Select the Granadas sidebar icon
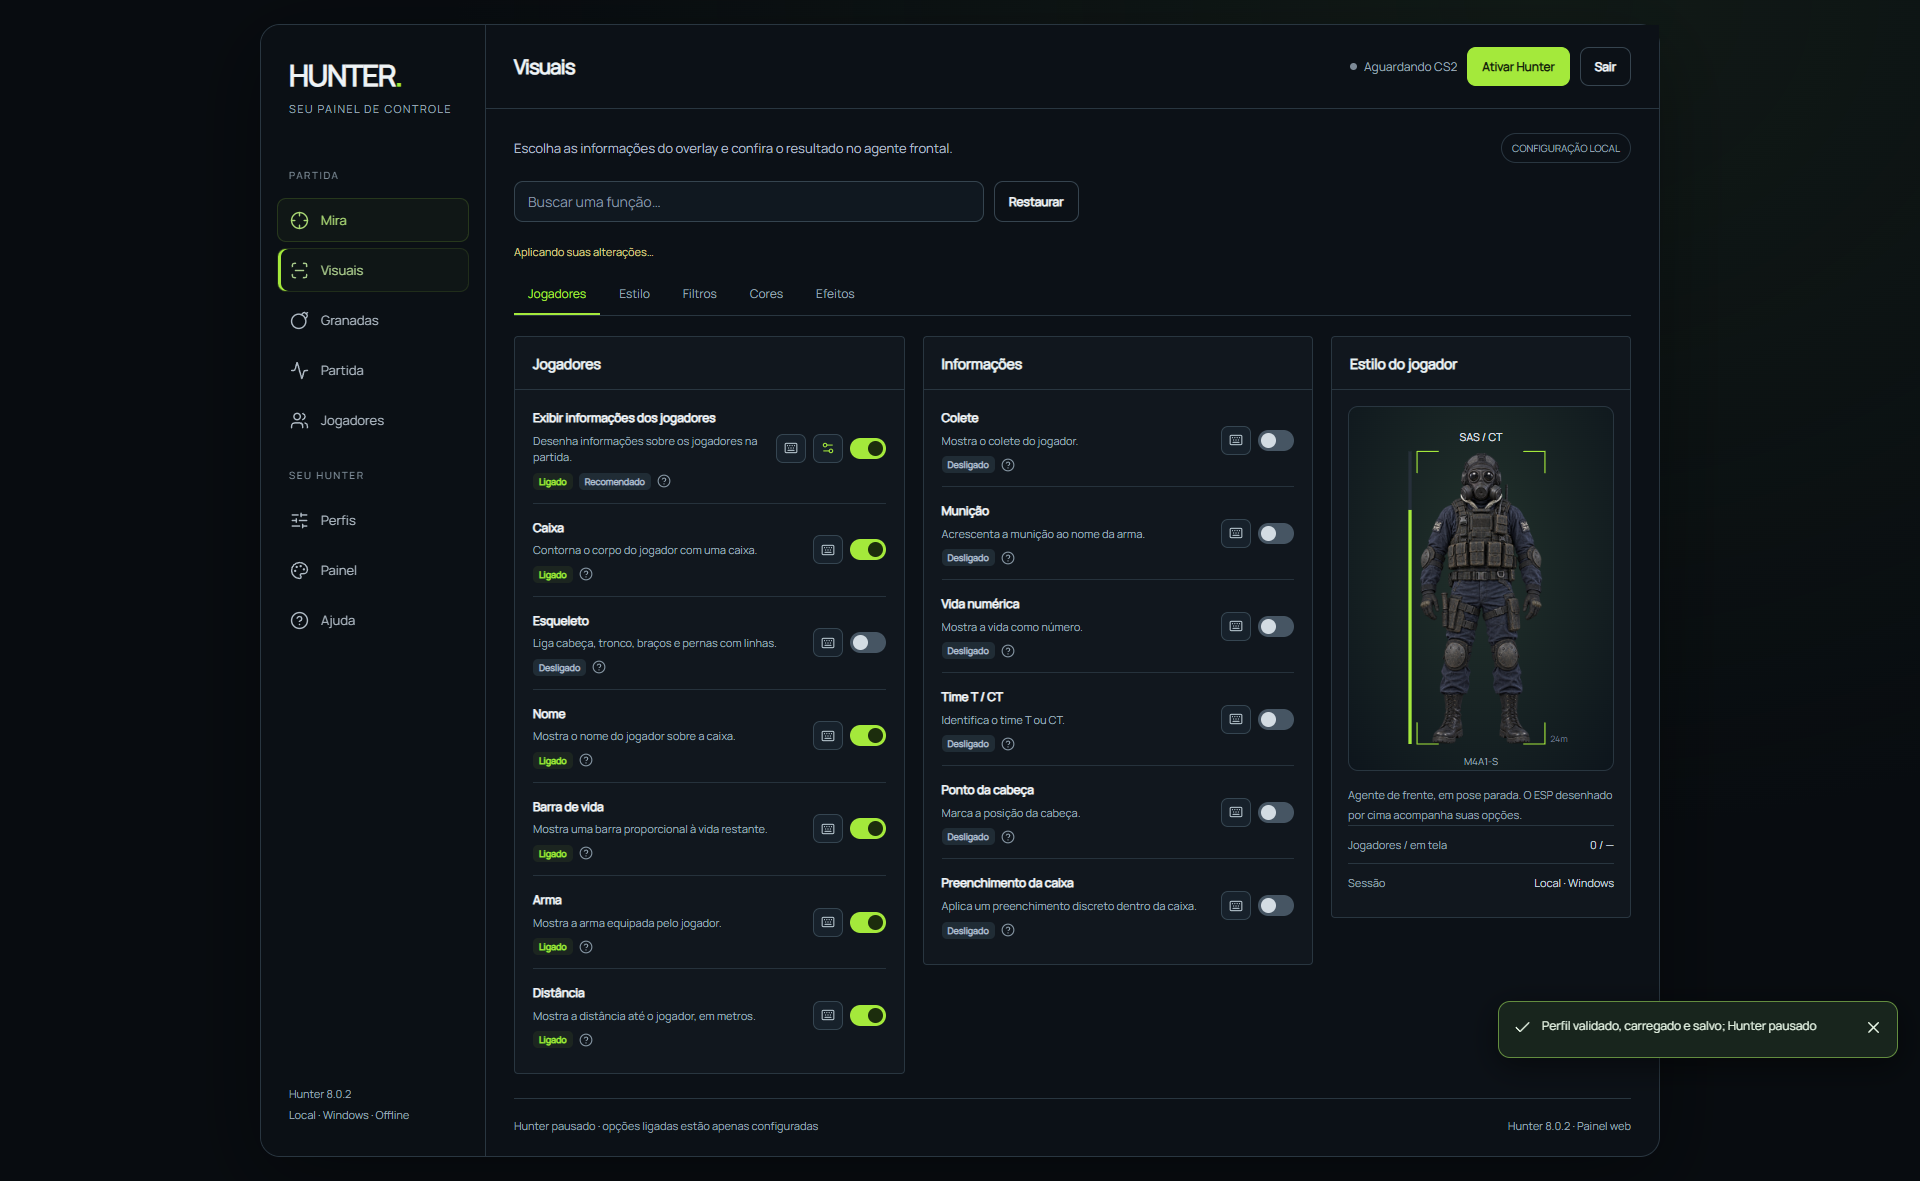This screenshot has width=1920, height=1181. coord(299,320)
